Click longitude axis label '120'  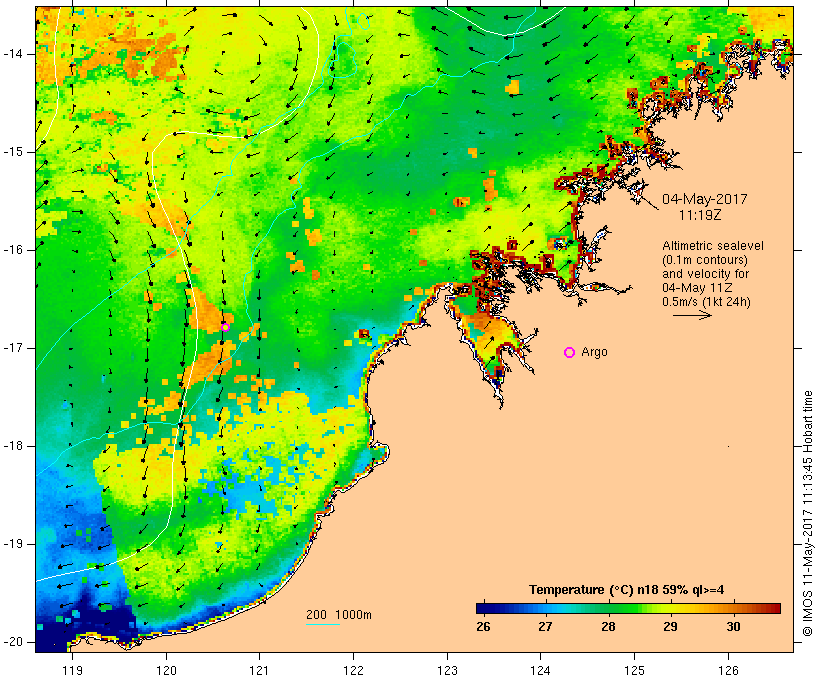coord(166,670)
